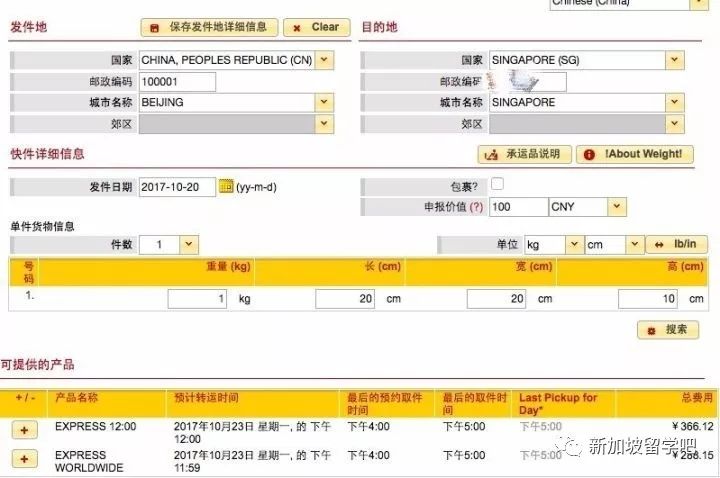Click the declared value input field

click(516, 207)
